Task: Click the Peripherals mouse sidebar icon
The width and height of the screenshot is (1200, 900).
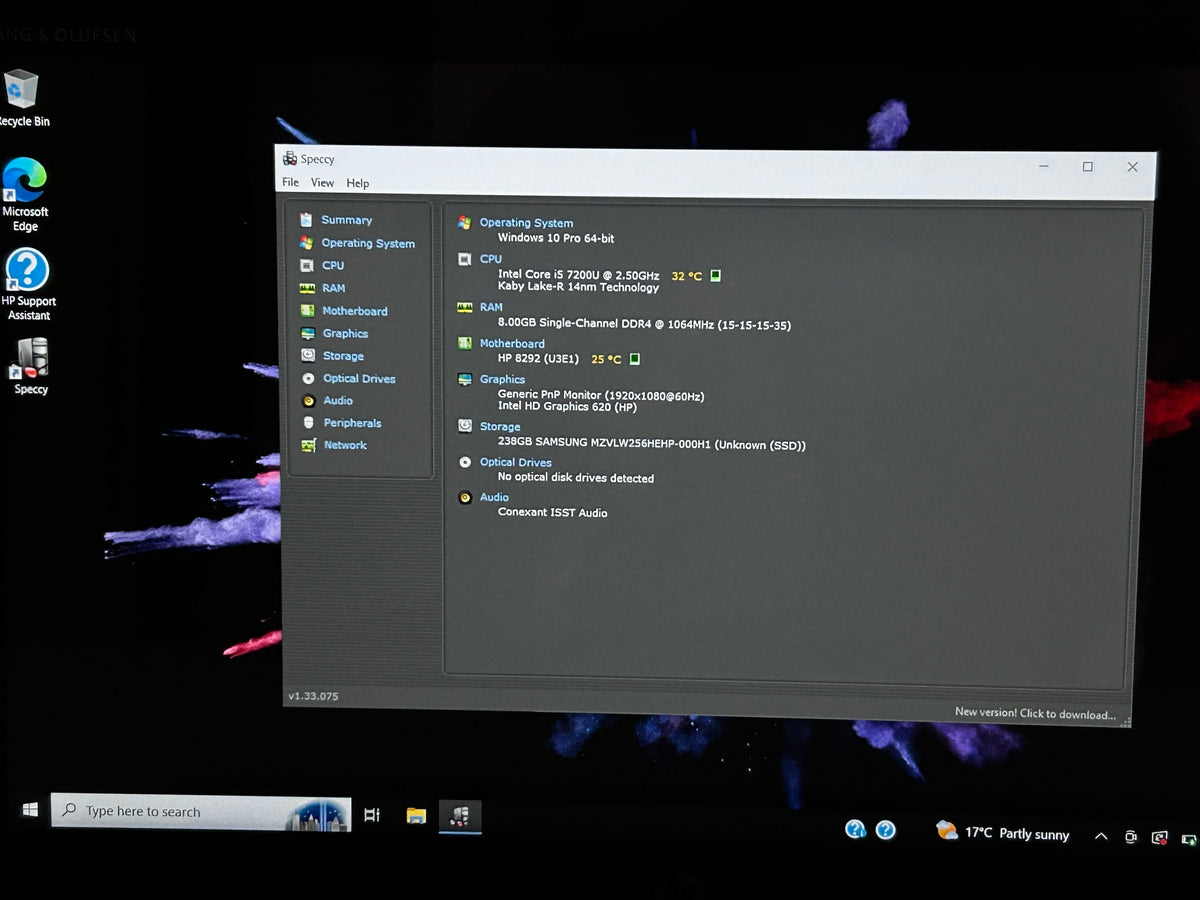Action: pyautogui.click(x=308, y=423)
